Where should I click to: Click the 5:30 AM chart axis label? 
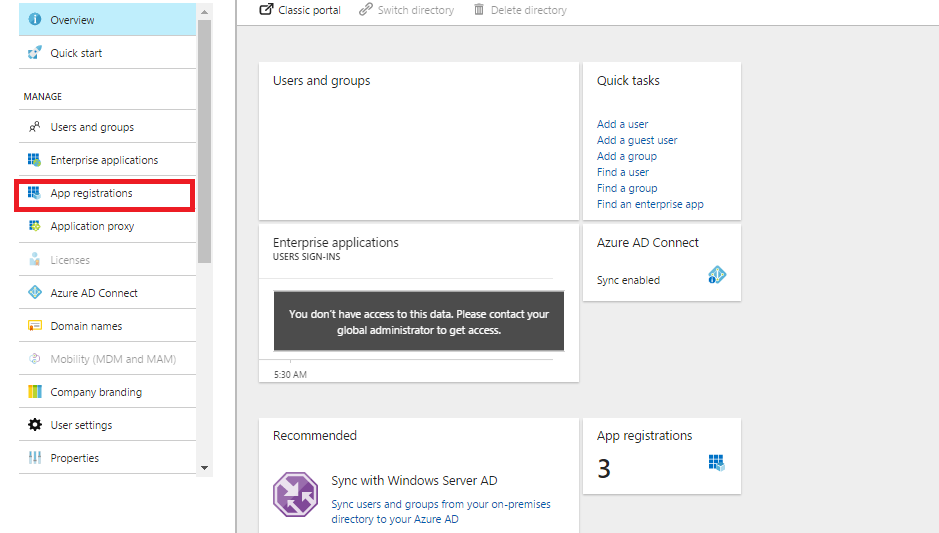click(290, 374)
